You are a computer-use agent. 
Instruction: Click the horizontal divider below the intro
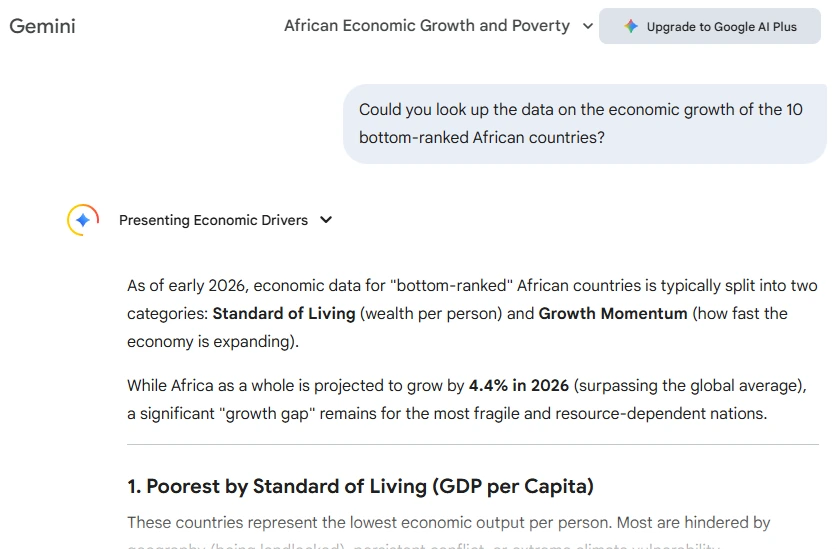point(472,444)
